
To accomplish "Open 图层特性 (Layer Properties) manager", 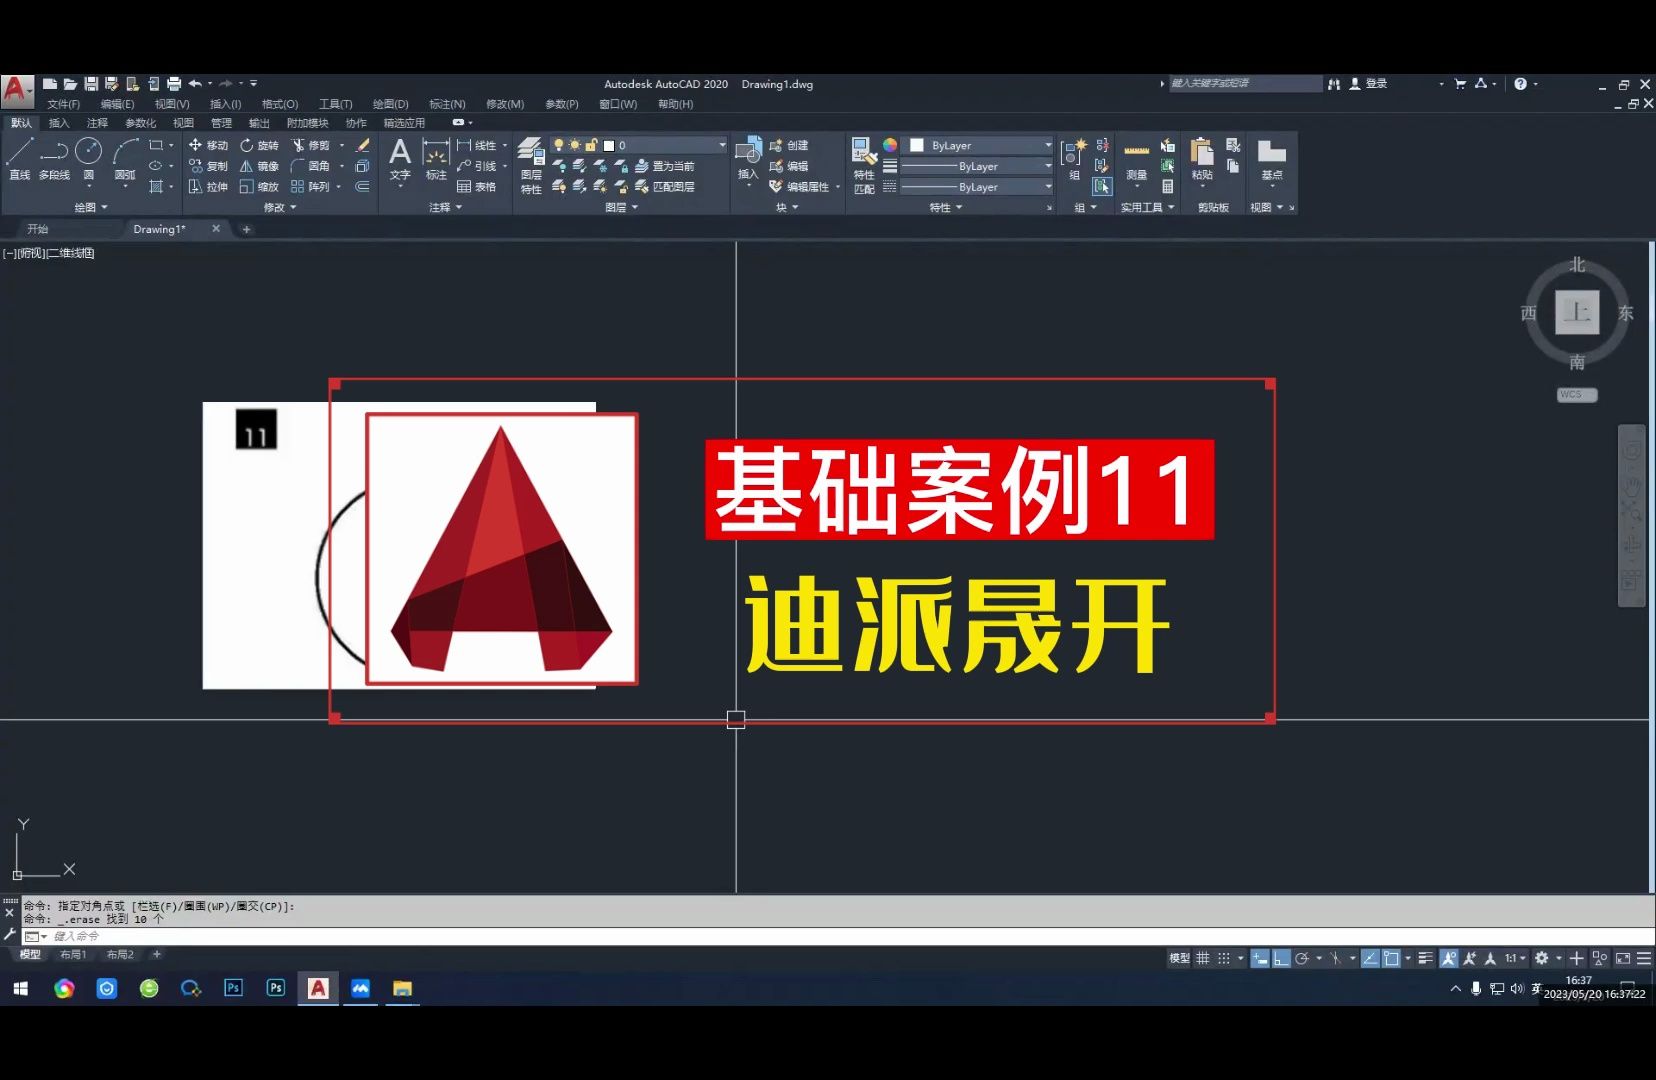I will [x=531, y=165].
